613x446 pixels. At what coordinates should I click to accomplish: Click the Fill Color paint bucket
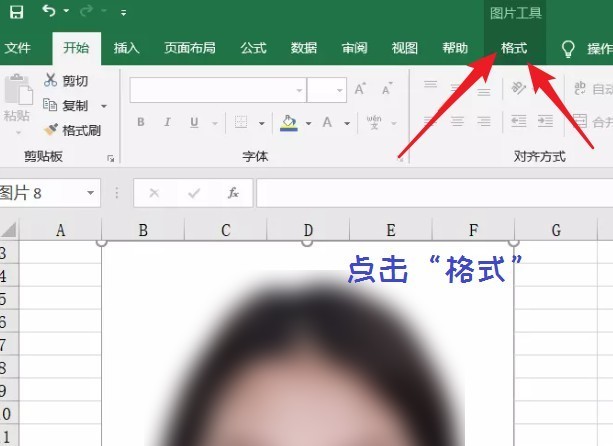tap(289, 123)
